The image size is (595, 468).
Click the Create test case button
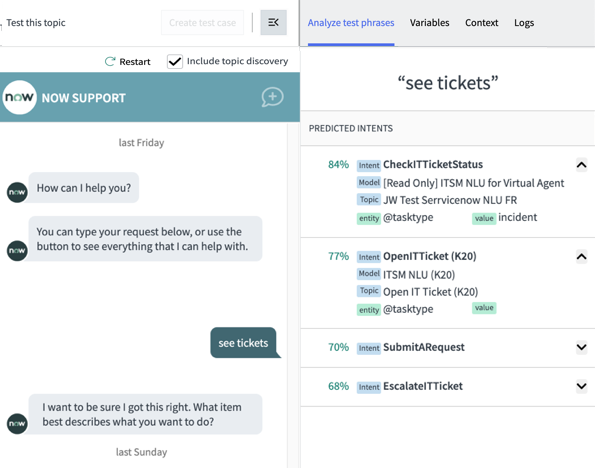point(203,23)
